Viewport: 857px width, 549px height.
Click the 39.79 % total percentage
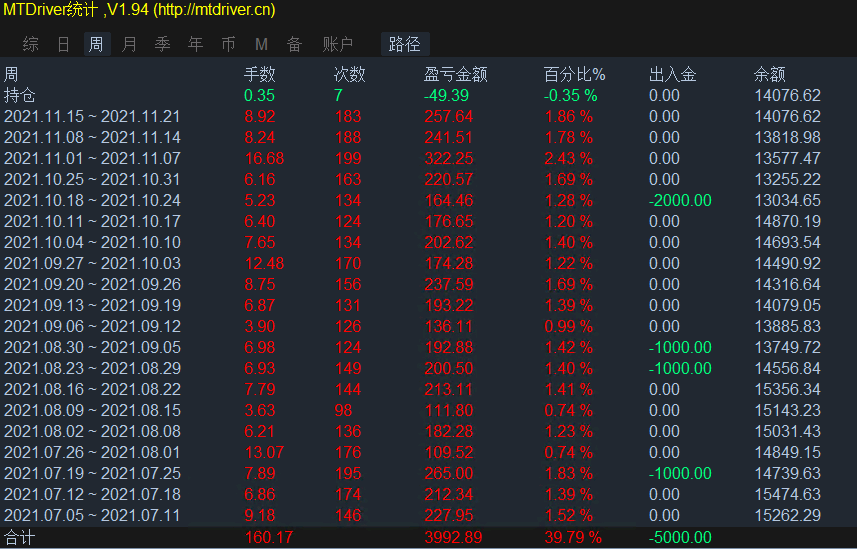point(573,538)
